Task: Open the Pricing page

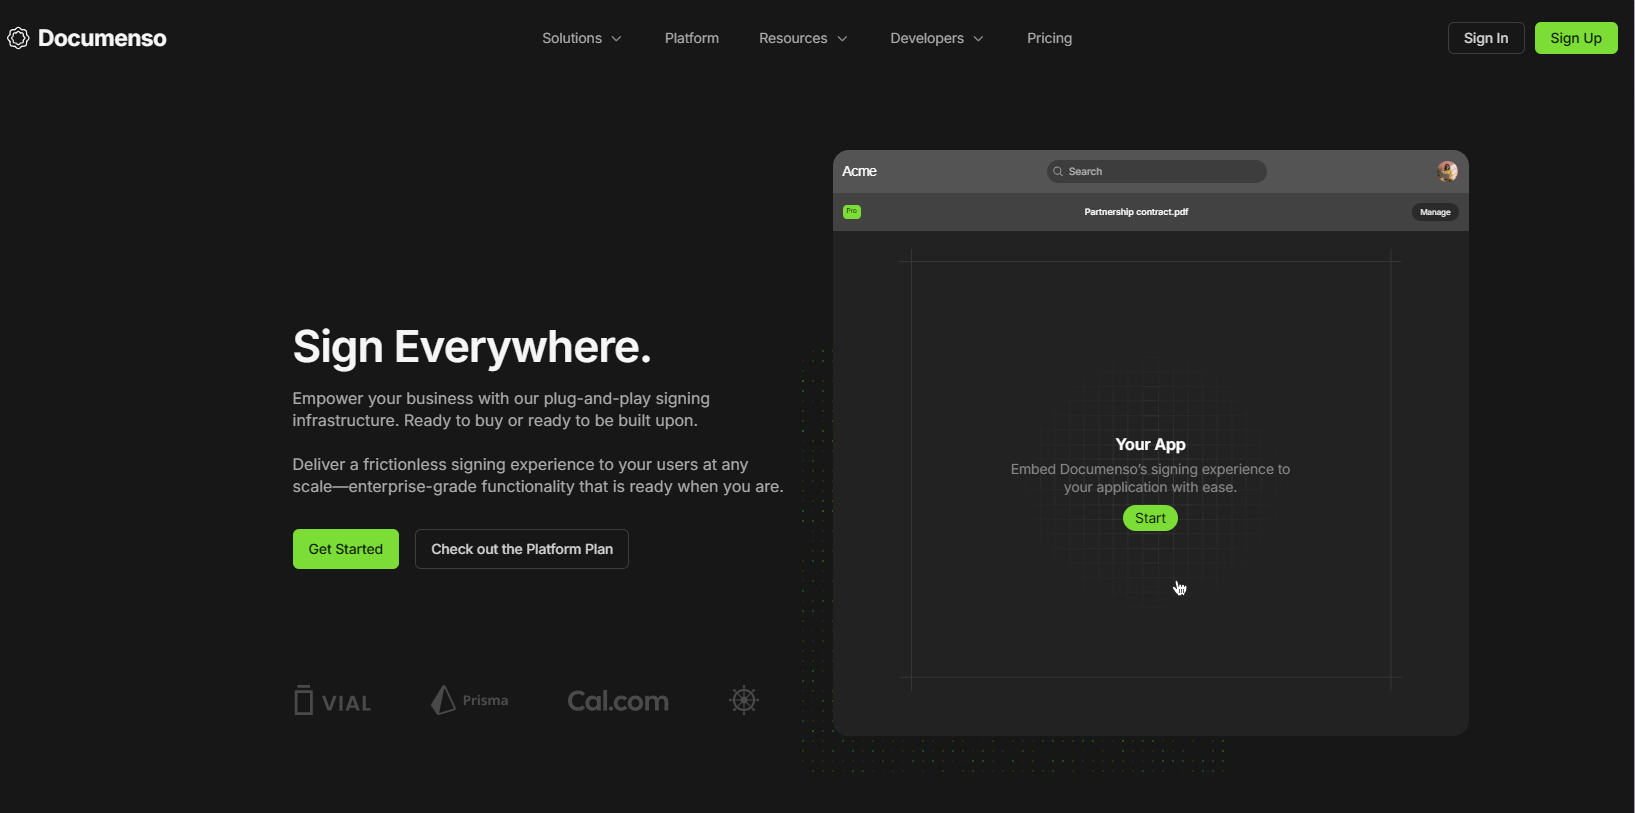Action: (x=1049, y=38)
